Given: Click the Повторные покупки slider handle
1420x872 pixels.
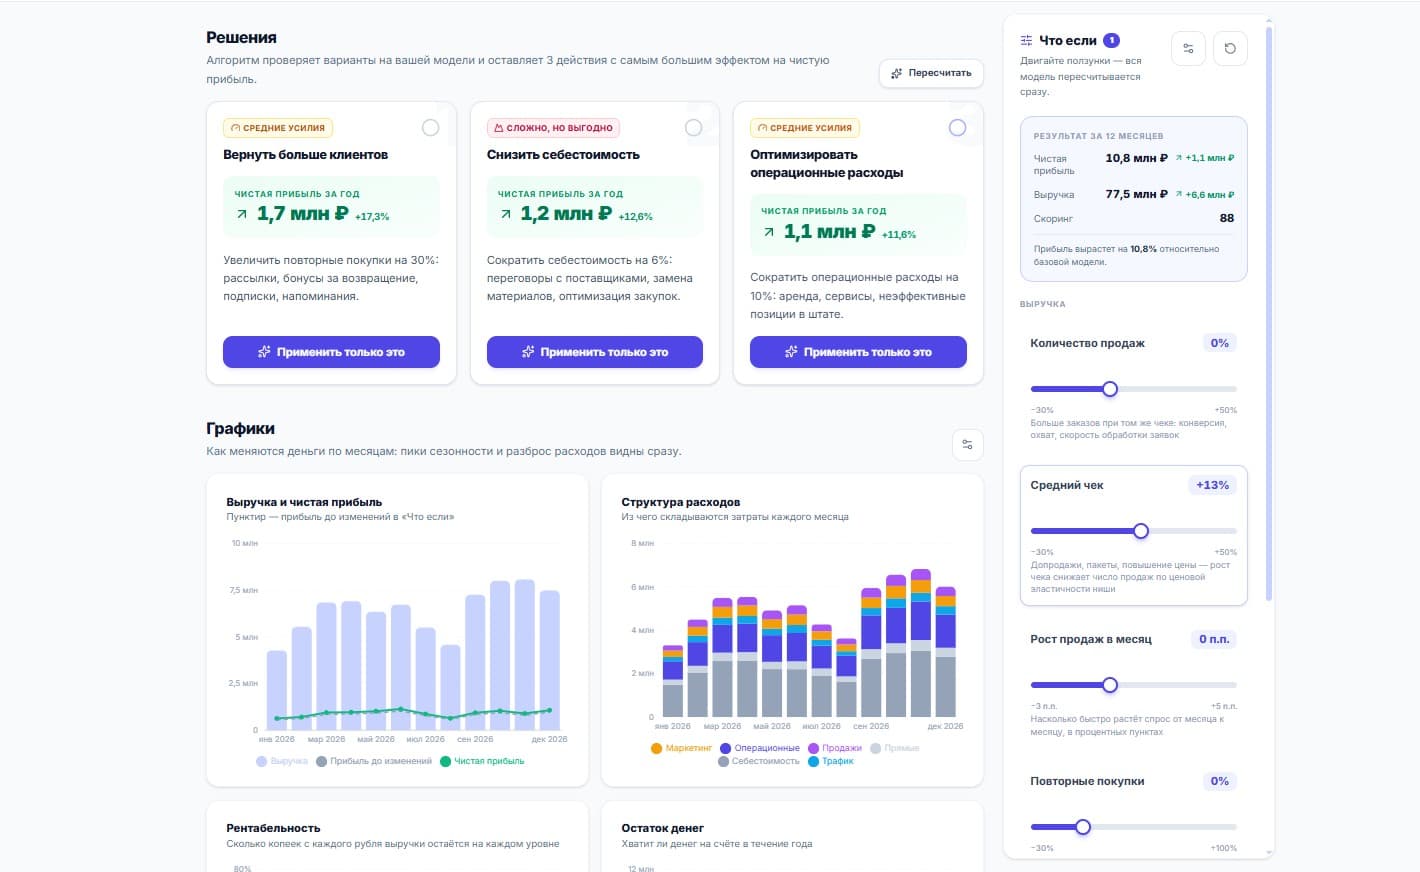Looking at the screenshot, I should (1083, 827).
